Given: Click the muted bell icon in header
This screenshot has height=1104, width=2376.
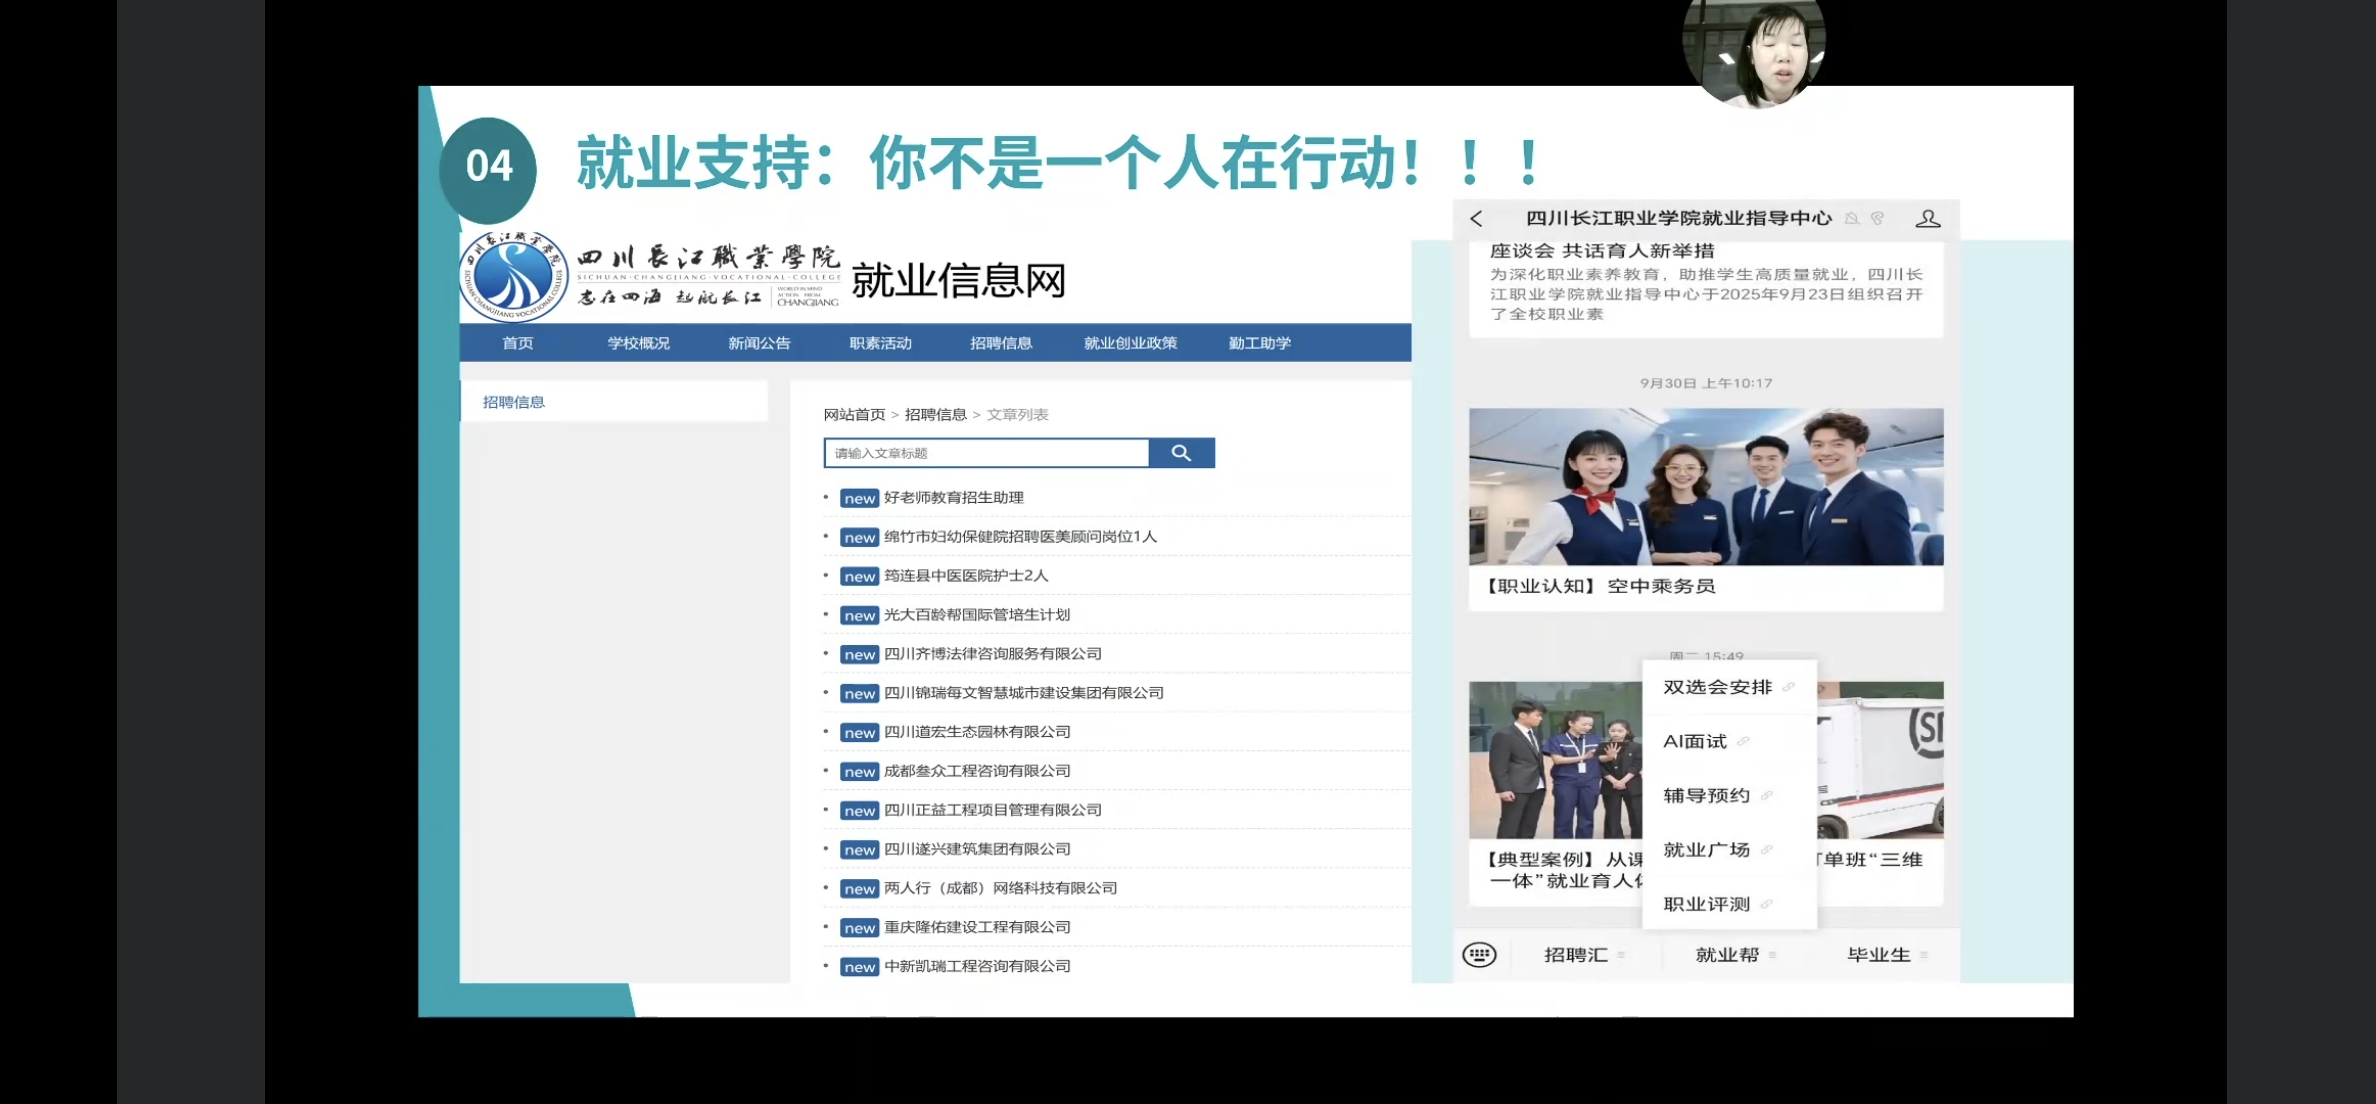Looking at the screenshot, I should click(1852, 219).
